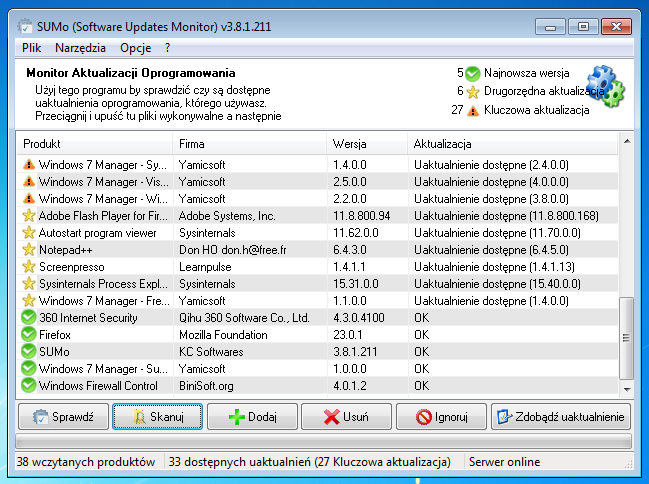This screenshot has width=649, height=484.
Task: Click scrollbar down arrow in product list
Action: pyautogui.click(x=627, y=389)
